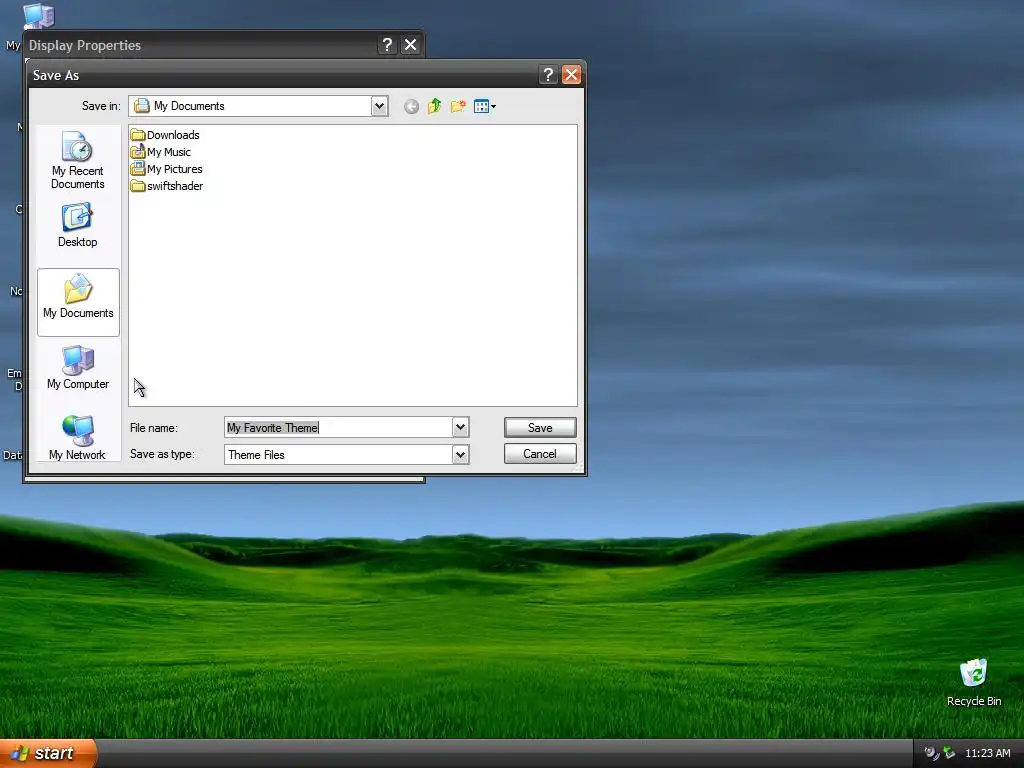Close the Display Properties window
This screenshot has height=768, width=1024.
point(411,44)
